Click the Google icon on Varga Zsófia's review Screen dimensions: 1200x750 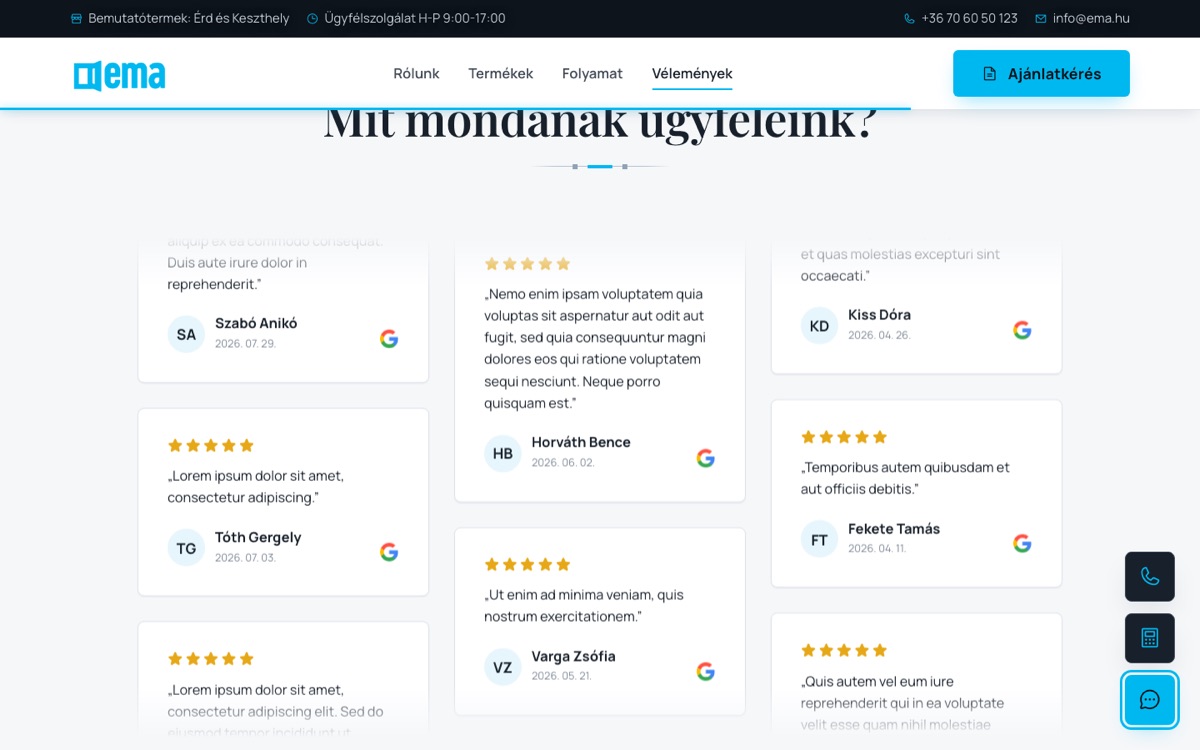coord(706,671)
